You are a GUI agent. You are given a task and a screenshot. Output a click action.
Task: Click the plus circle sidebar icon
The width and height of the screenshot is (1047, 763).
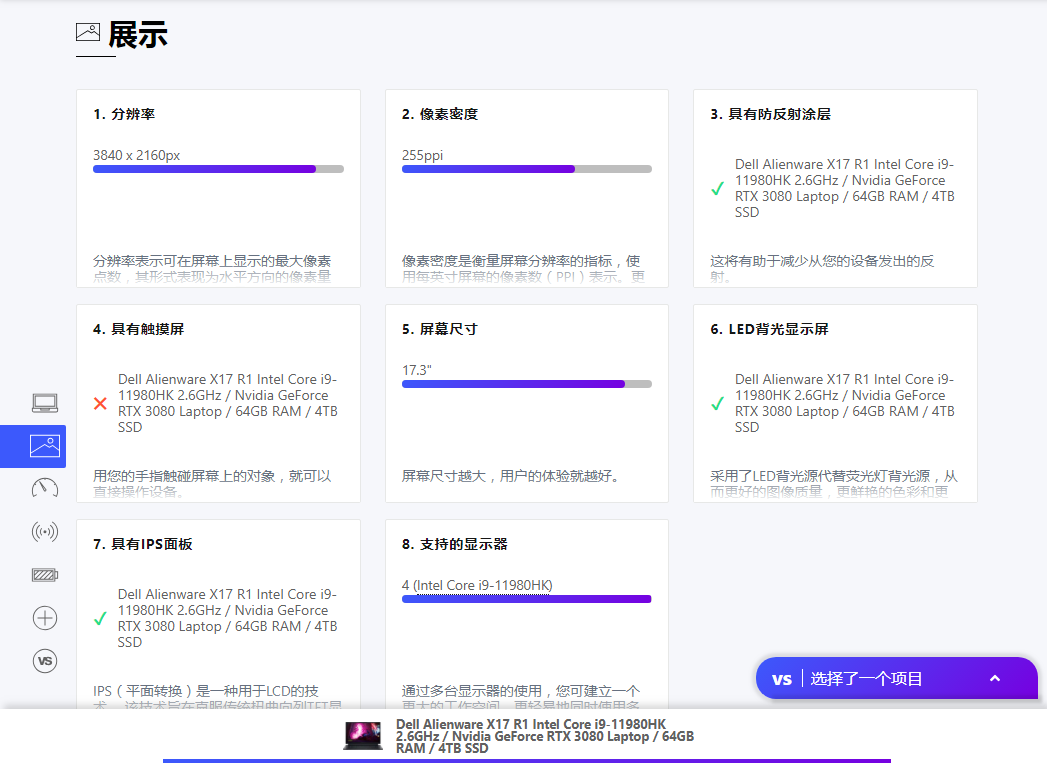pyautogui.click(x=45, y=617)
